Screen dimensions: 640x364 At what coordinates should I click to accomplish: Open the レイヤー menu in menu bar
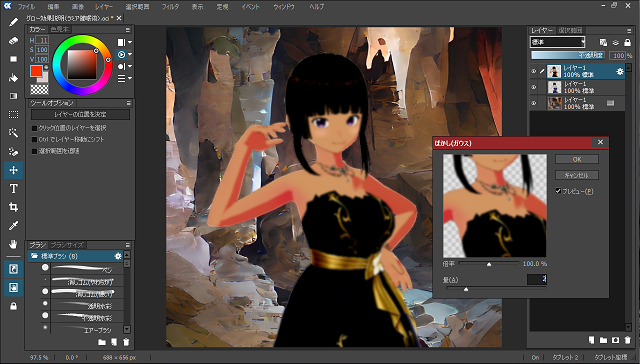click(104, 7)
